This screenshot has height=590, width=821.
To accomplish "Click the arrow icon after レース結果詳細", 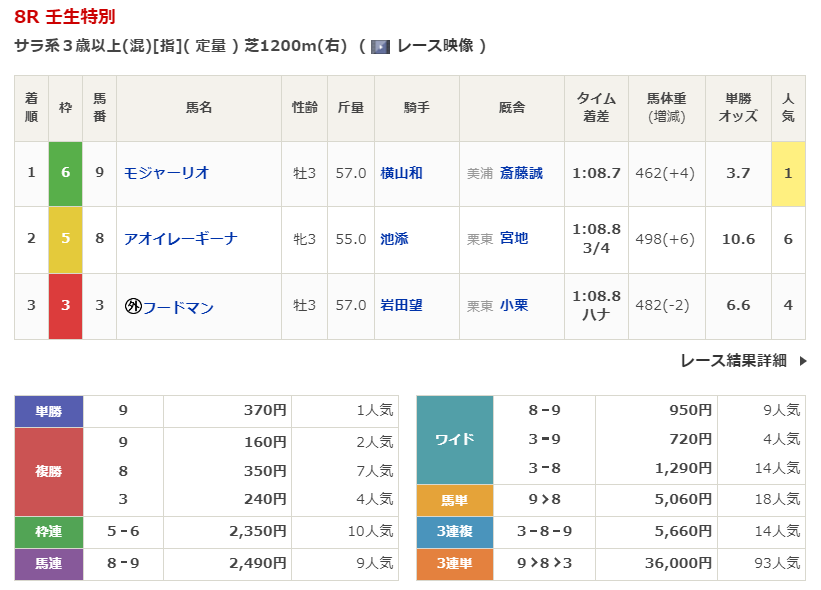I will click(802, 361).
